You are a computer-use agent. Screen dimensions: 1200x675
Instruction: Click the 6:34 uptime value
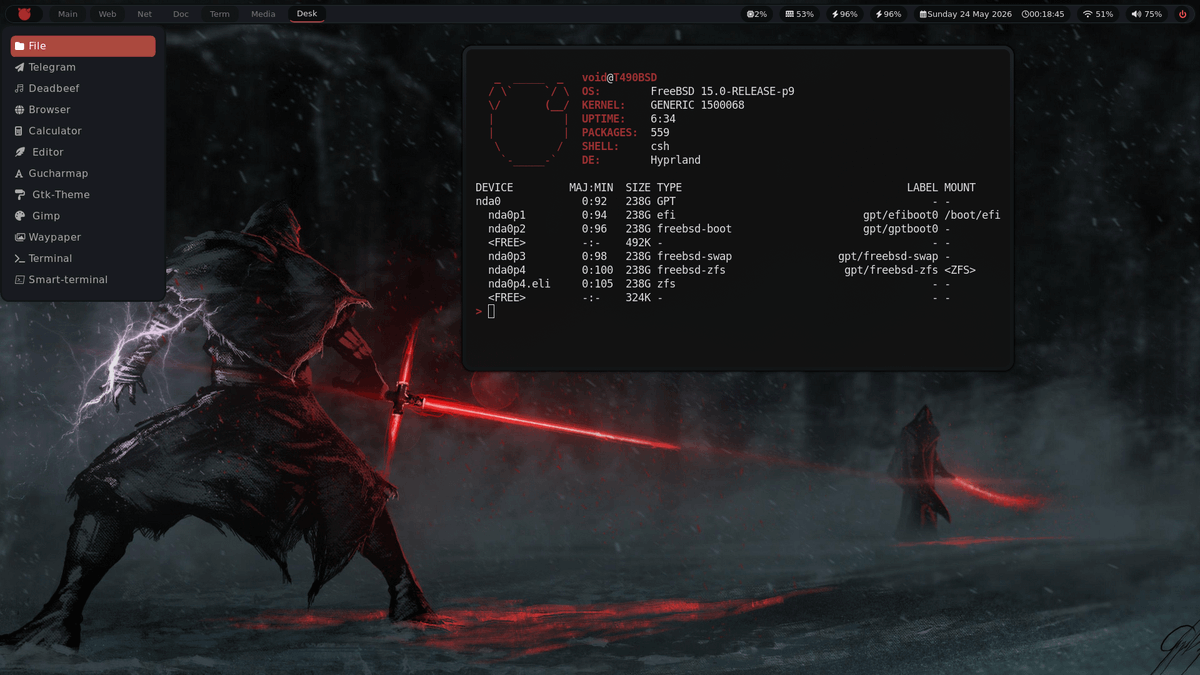pos(663,119)
